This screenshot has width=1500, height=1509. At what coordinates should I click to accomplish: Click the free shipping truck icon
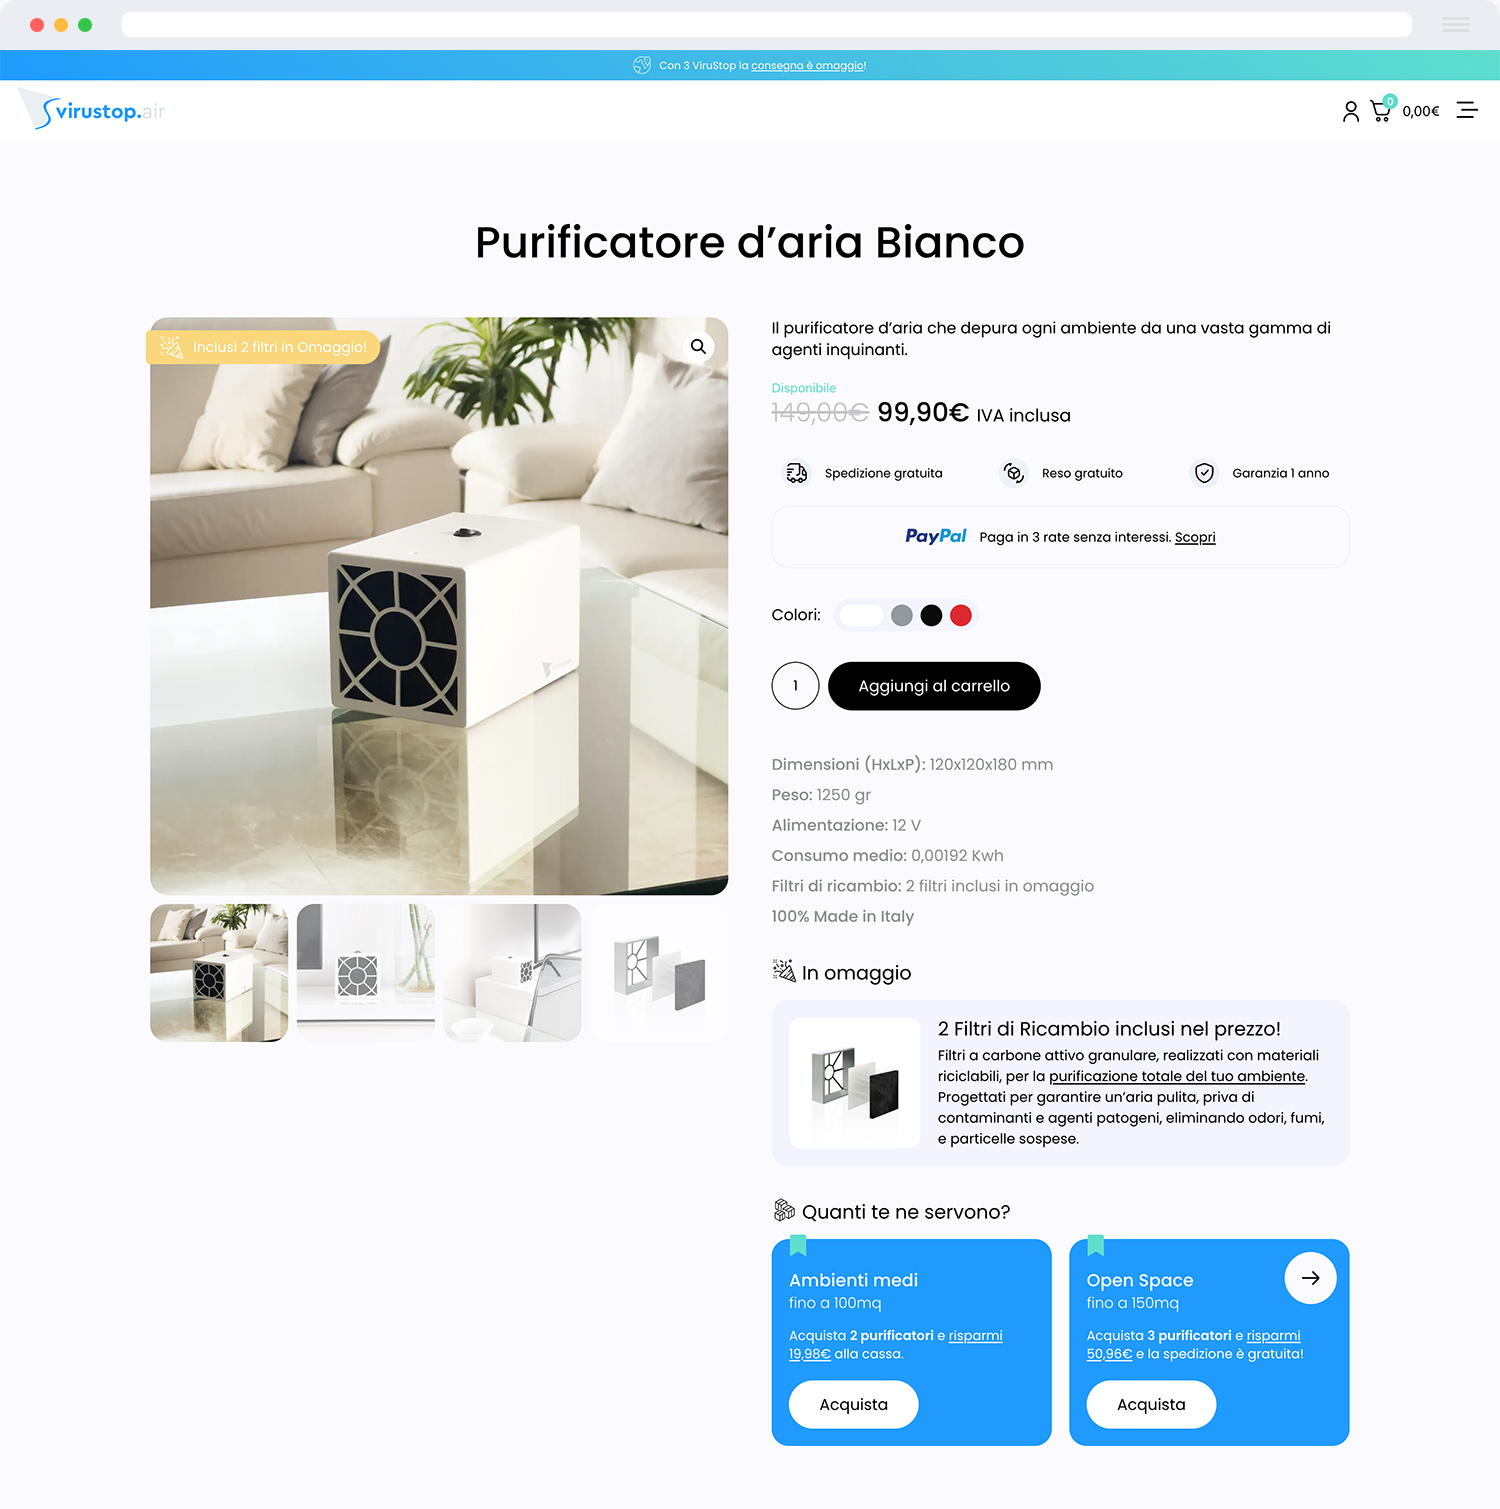click(x=796, y=473)
